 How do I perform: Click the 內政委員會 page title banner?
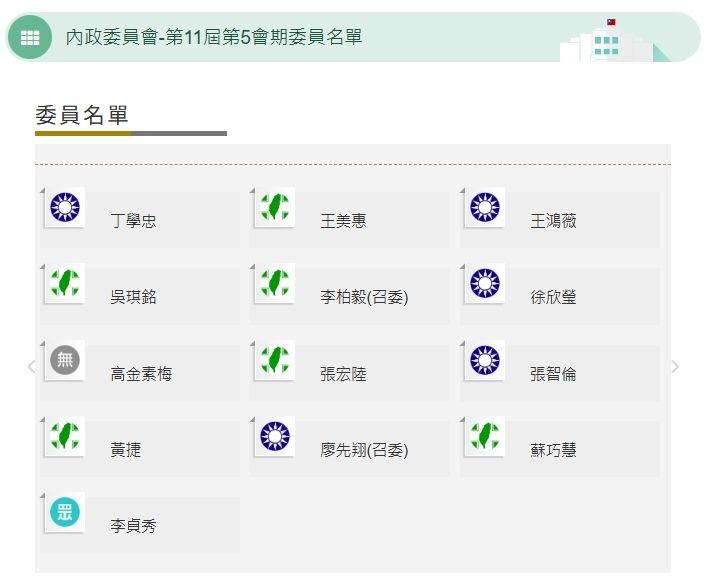tap(214, 38)
